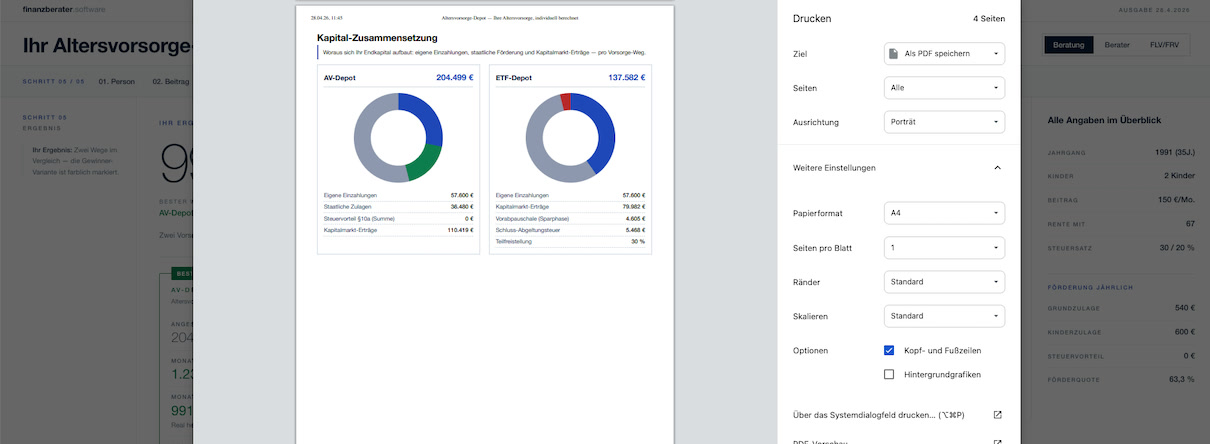This screenshot has height=444, width=1210.
Task: Open the Papierformat A4 dropdown
Action: coord(944,213)
